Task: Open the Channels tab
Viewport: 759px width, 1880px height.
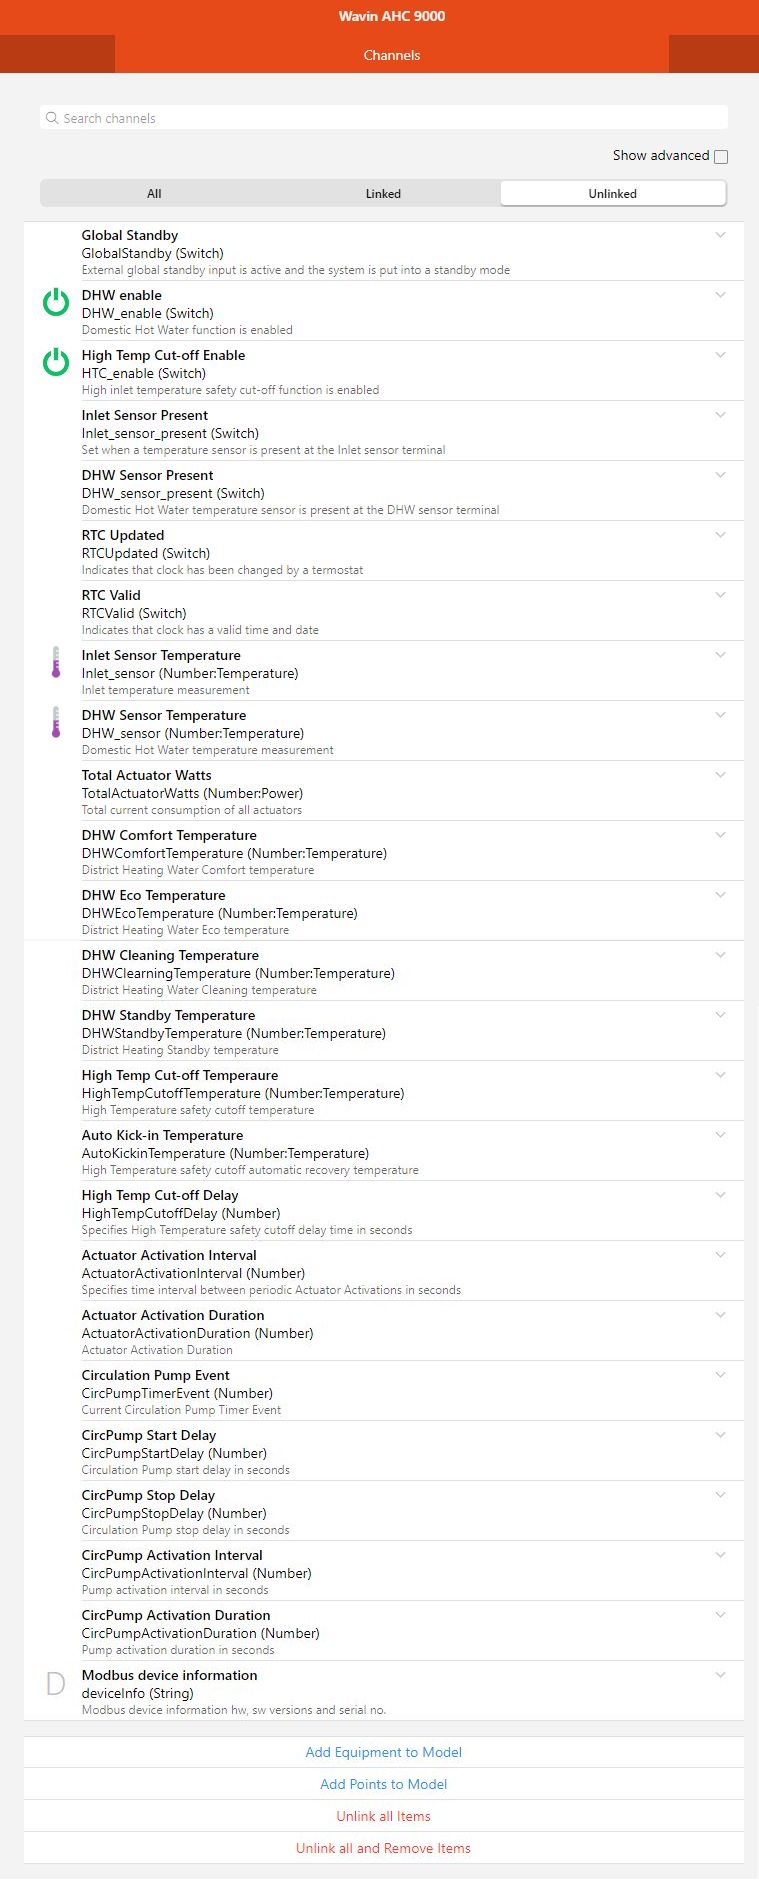Action: coord(392,55)
